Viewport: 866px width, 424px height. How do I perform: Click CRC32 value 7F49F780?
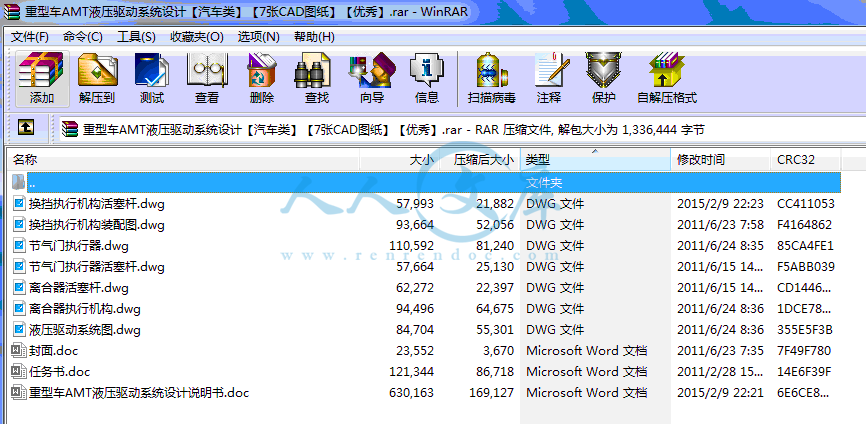pos(804,351)
